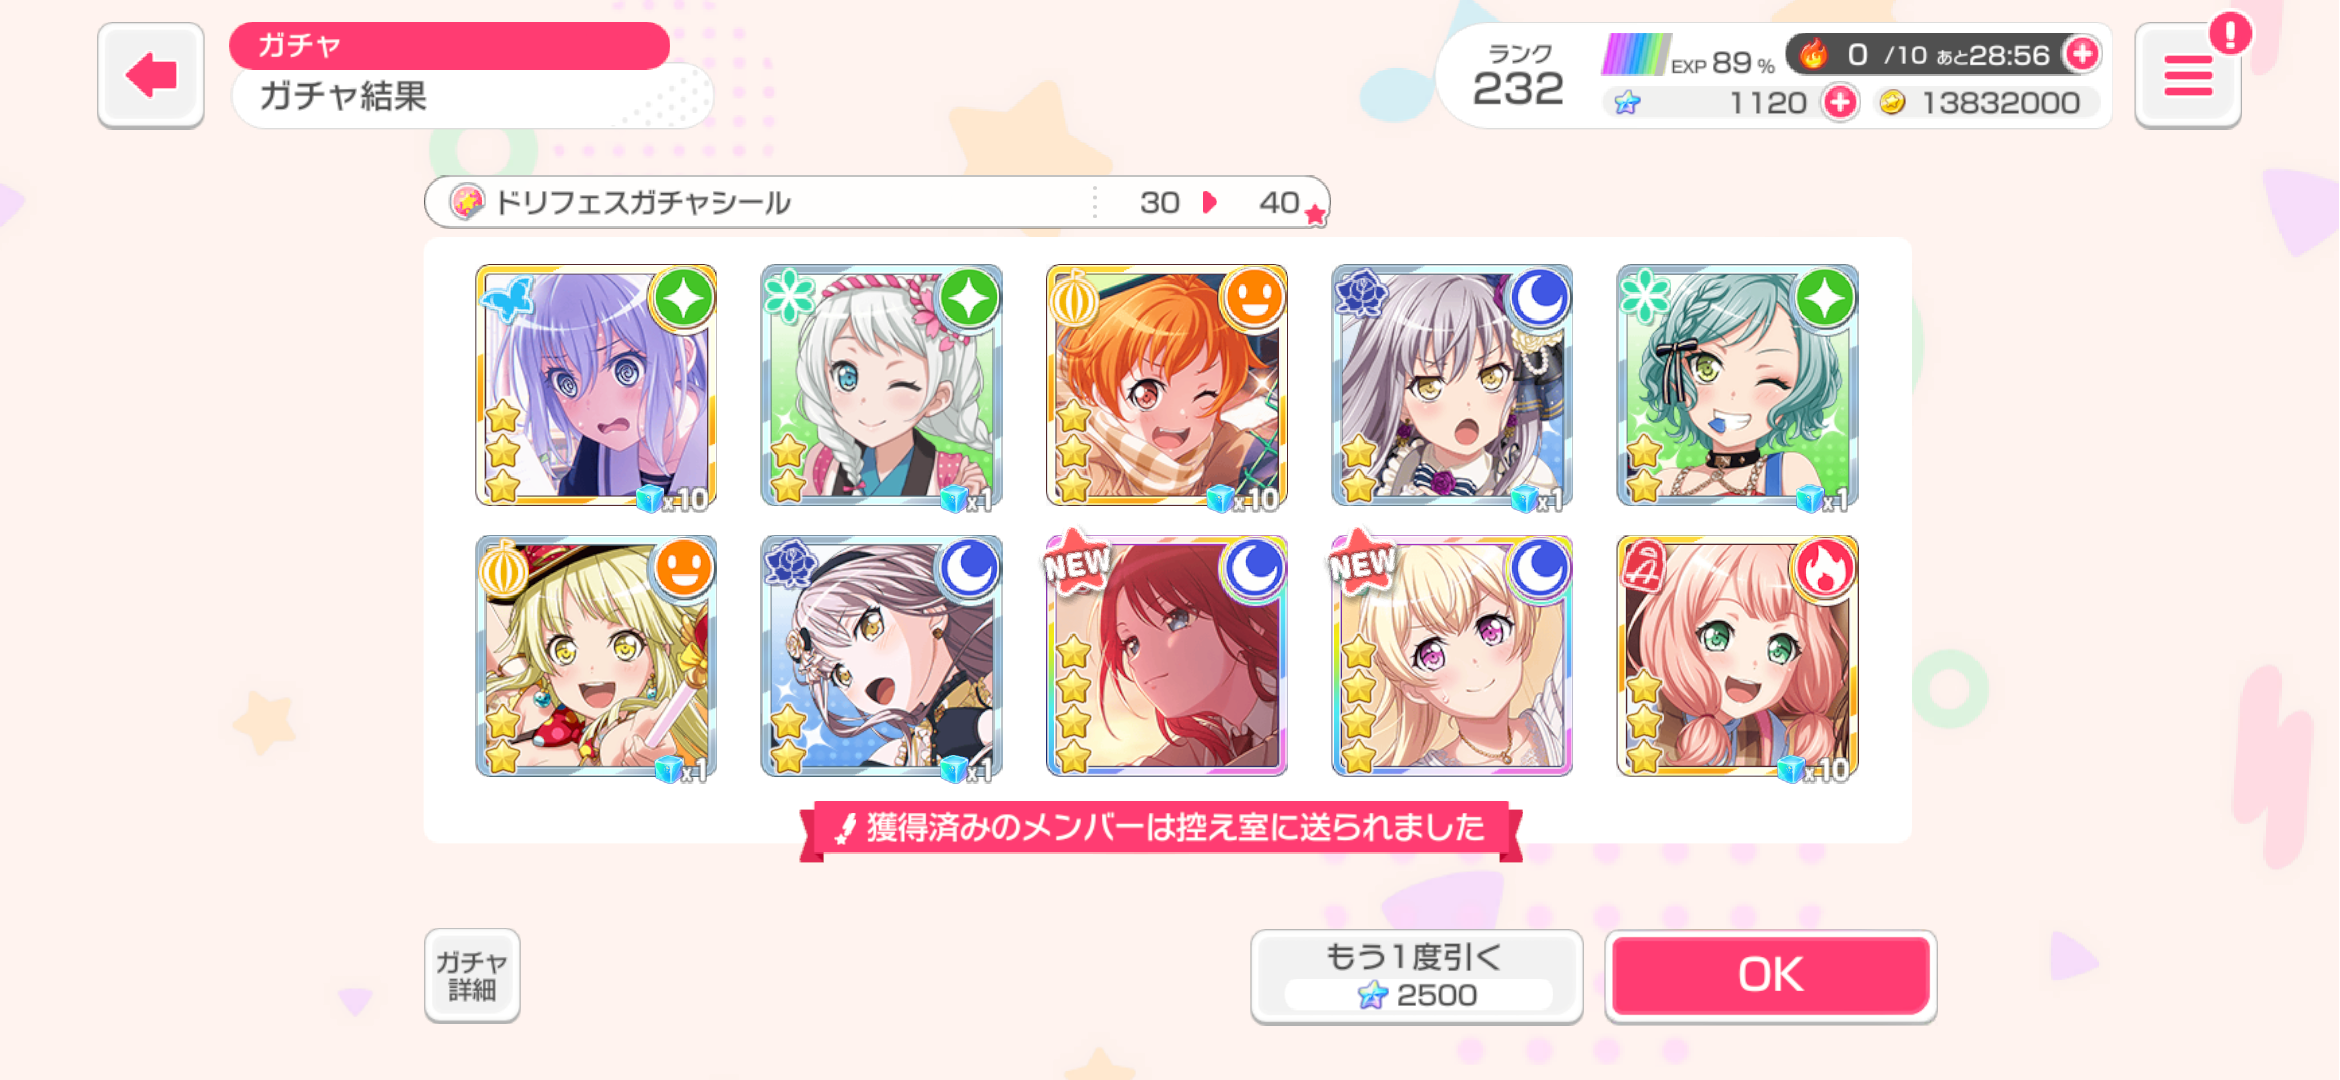Tap the plus icon to refill live boosts
This screenshot has width=2340, height=1080.
2082,54
